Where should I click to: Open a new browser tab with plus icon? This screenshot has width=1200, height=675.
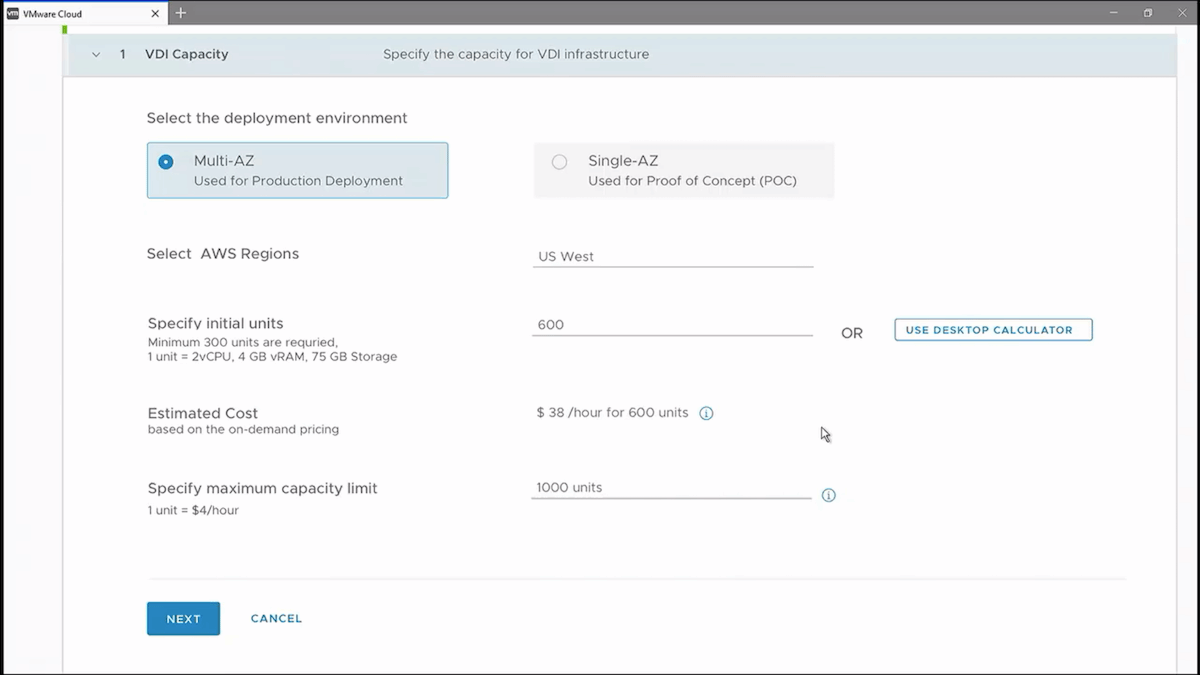coord(181,13)
